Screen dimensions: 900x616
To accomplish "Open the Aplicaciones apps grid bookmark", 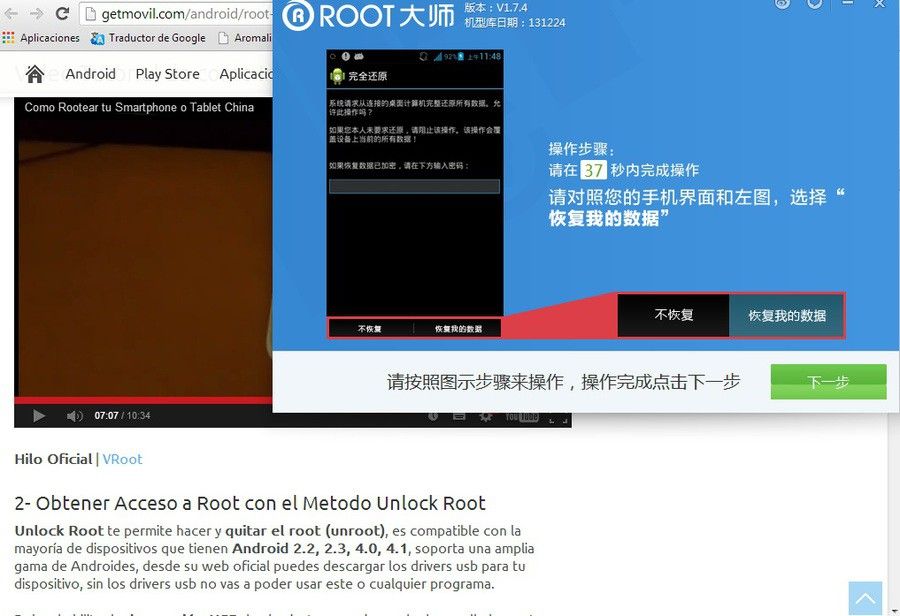I will click(x=41, y=38).
